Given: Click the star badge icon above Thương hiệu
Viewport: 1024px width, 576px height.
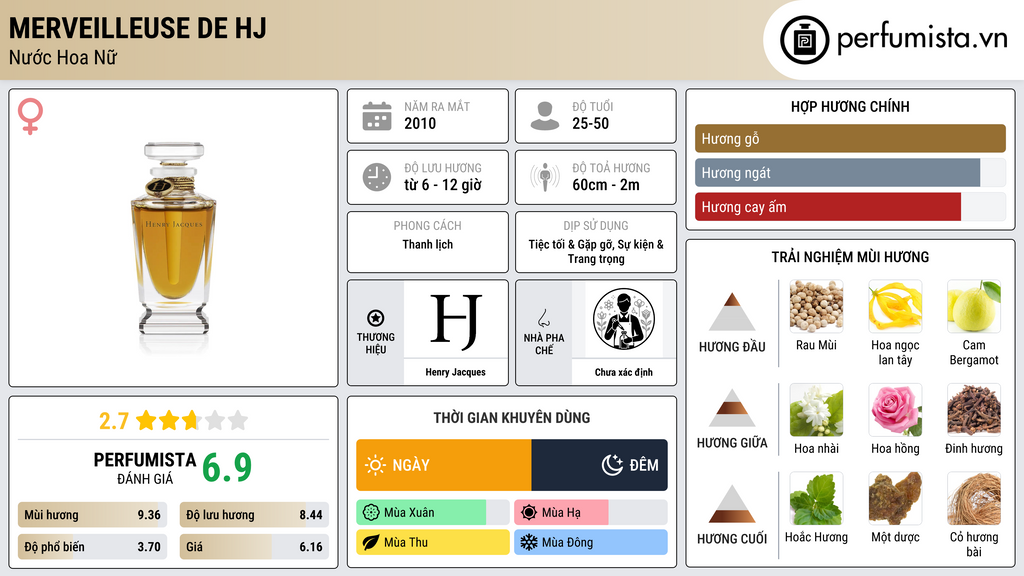Looking at the screenshot, I should point(376,318).
